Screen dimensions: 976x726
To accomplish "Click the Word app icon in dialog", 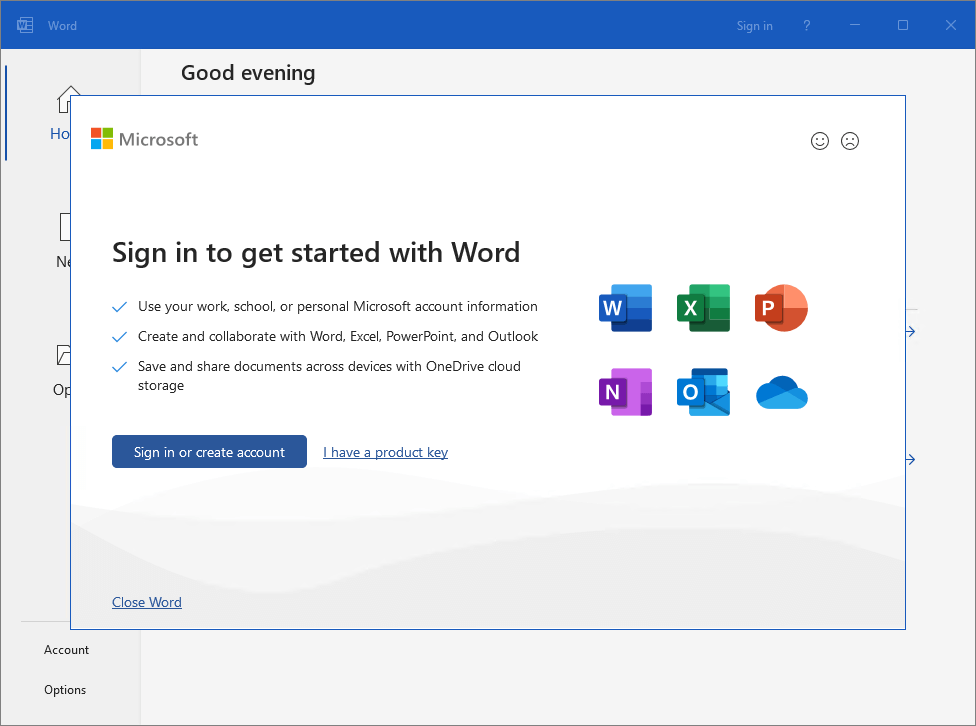I will tap(625, 308).
